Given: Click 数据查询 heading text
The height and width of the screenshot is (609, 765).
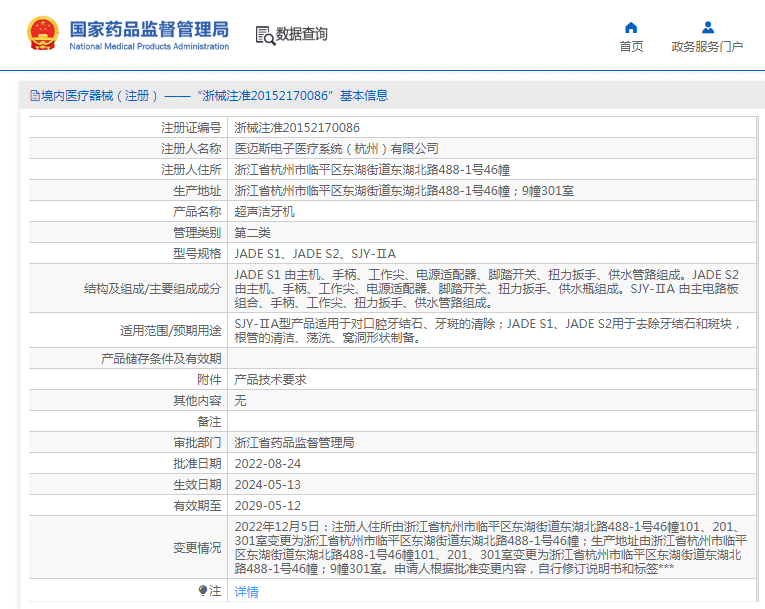Looking at the screenshot, I should click(302, 34).
